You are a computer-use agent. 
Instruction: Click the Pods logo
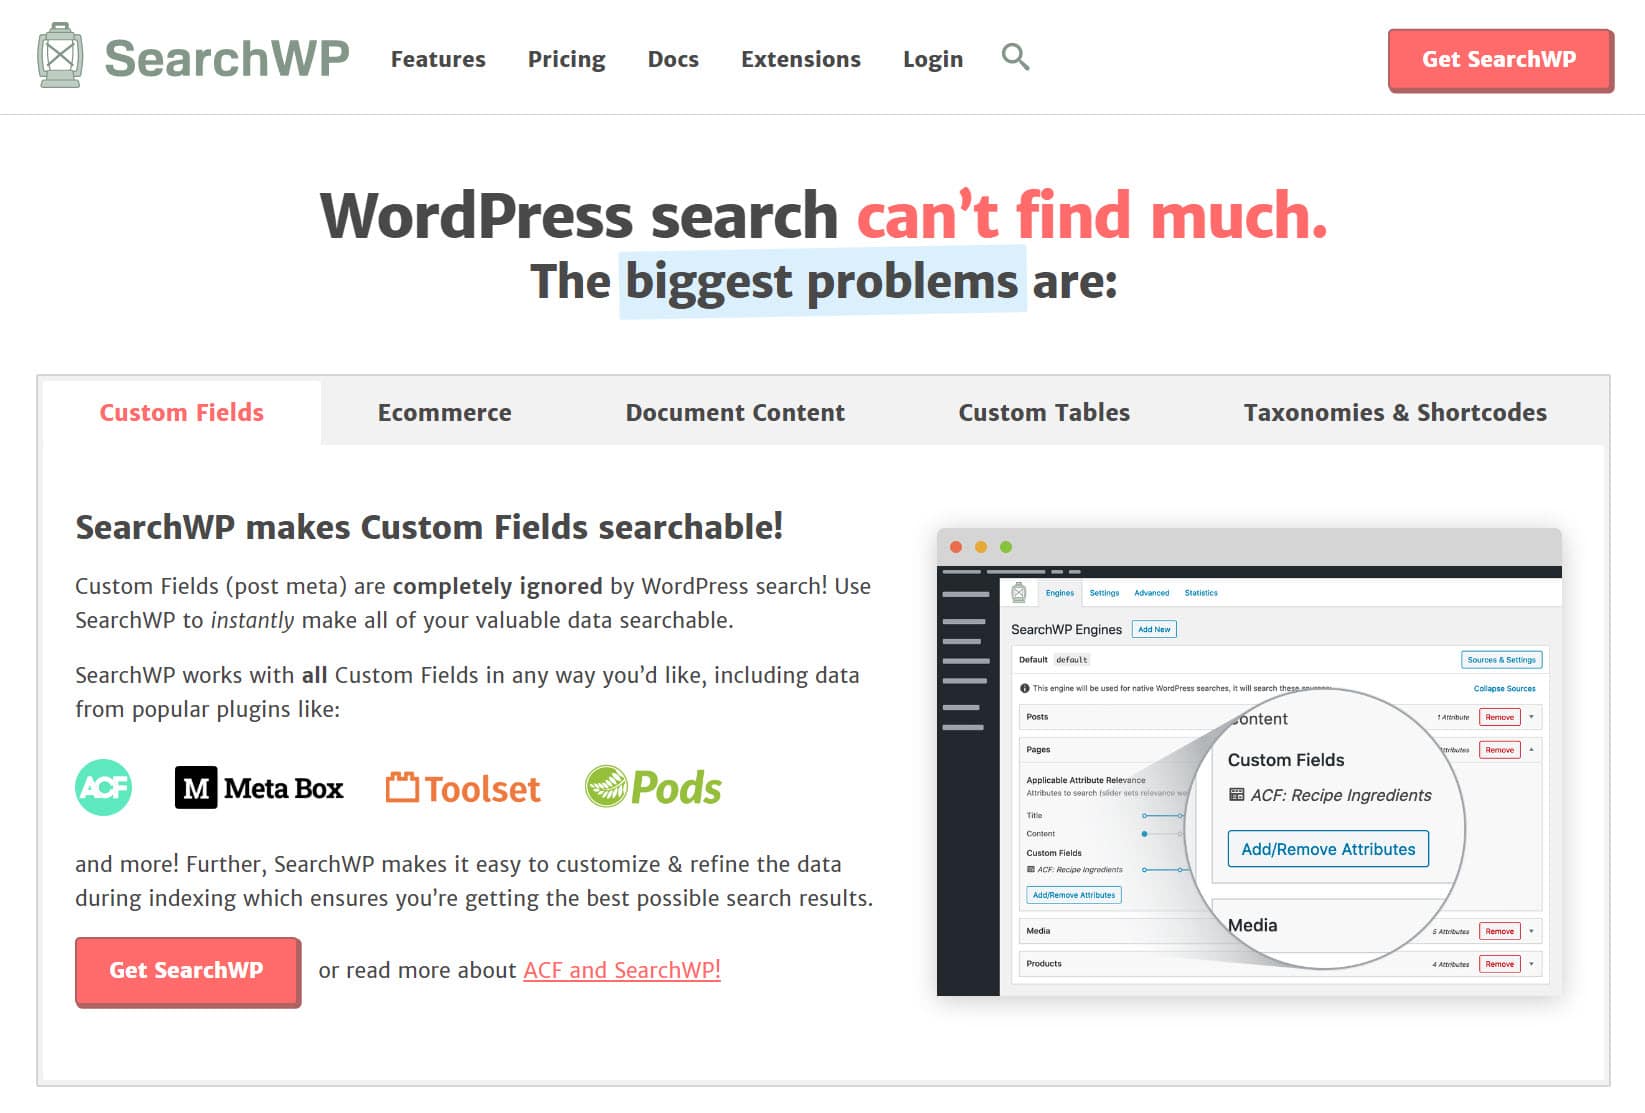653,788
